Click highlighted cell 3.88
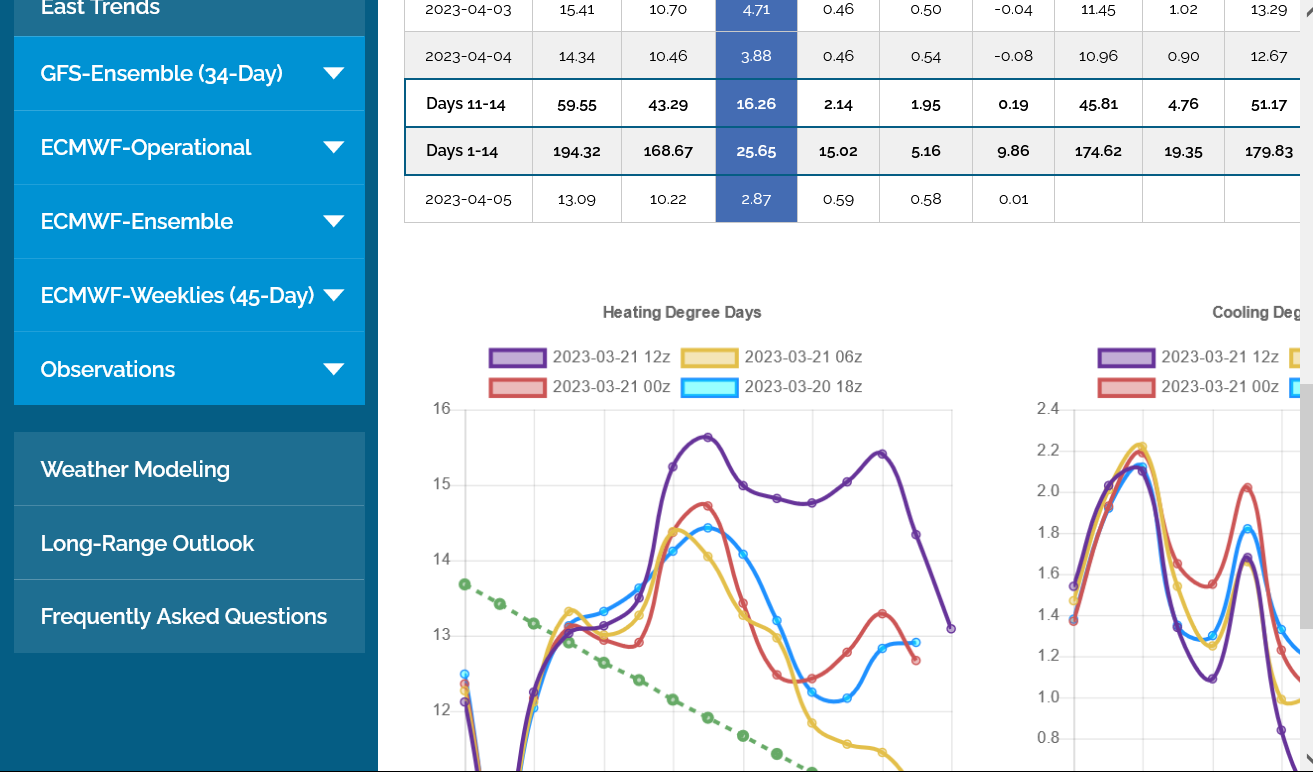This screenshot has width=1313, height=778. pos(756,56)
